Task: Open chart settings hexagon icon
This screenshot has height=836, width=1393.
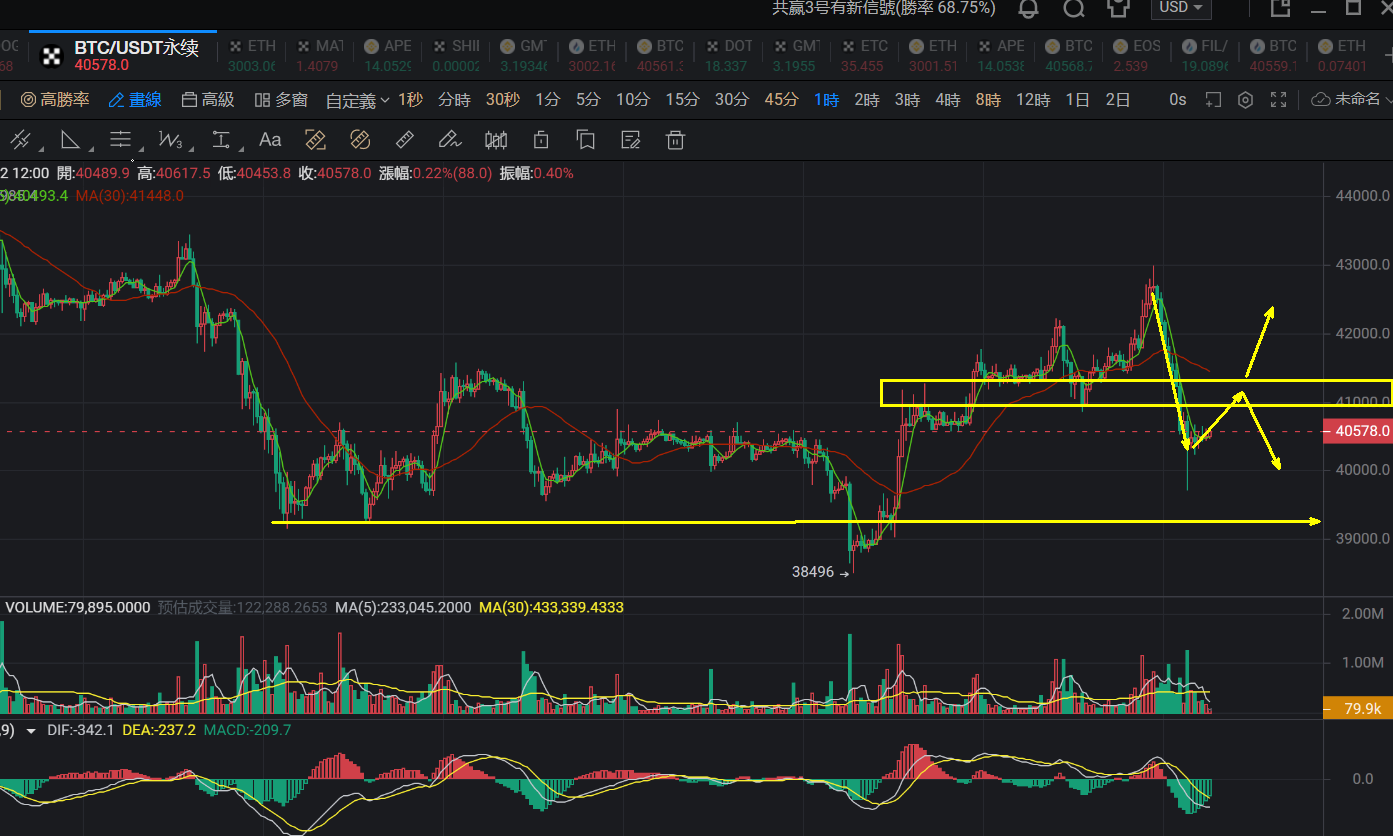Action: coord(1246,100)
